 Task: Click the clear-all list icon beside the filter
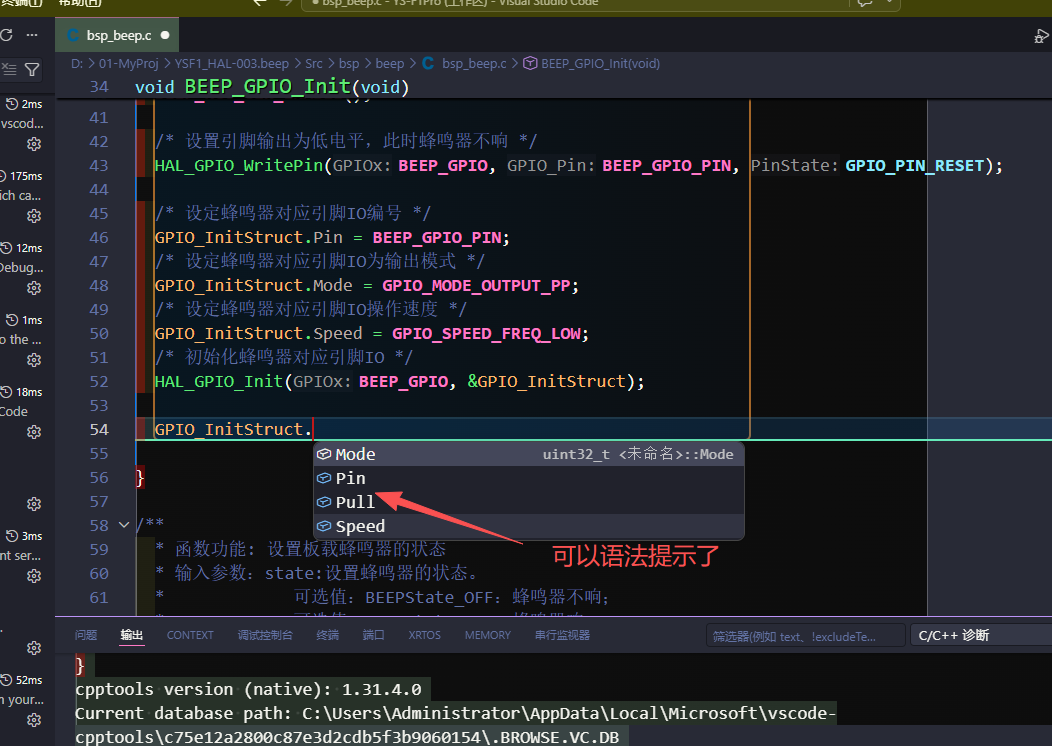[x=9, y=69]
